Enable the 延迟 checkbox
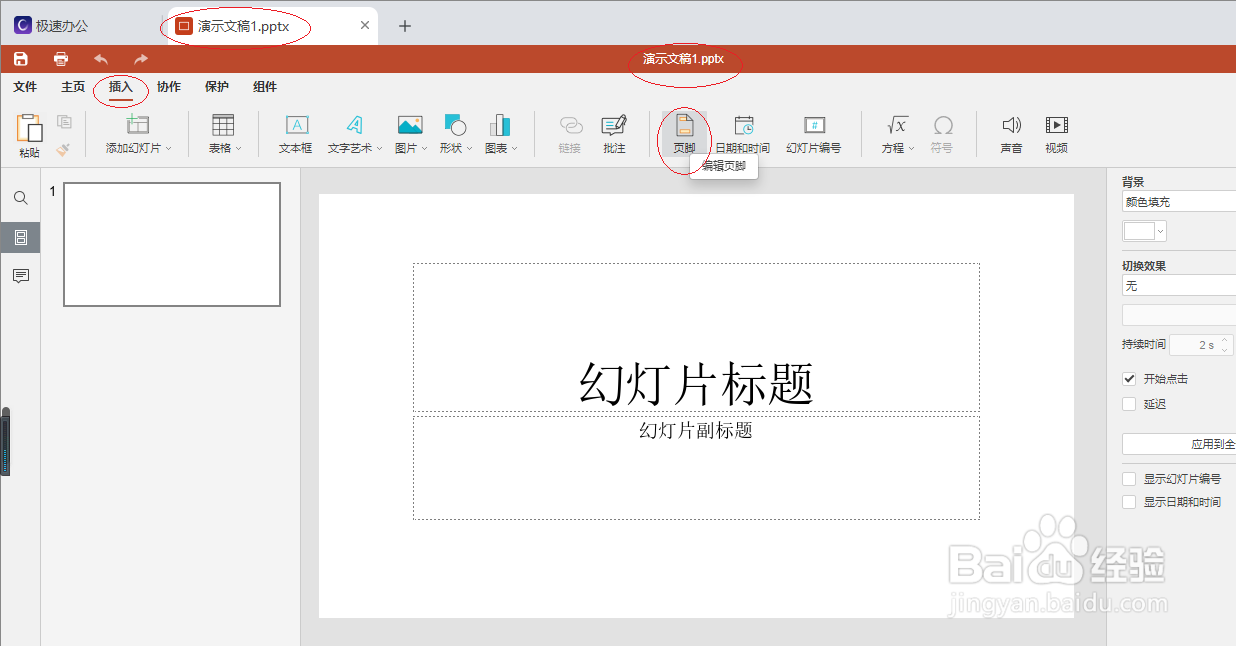This screenshot has height=646, width=1236. coord(1129,403)
